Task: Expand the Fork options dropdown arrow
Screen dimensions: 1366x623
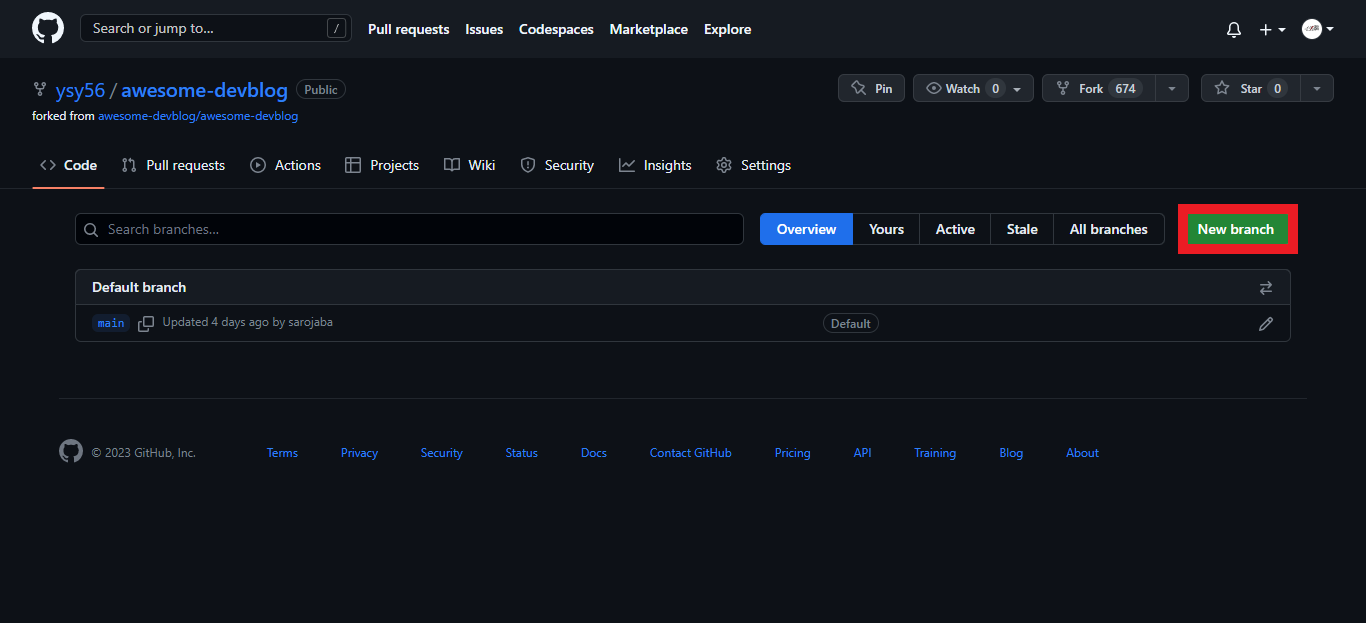Action: pos(1172,88)
